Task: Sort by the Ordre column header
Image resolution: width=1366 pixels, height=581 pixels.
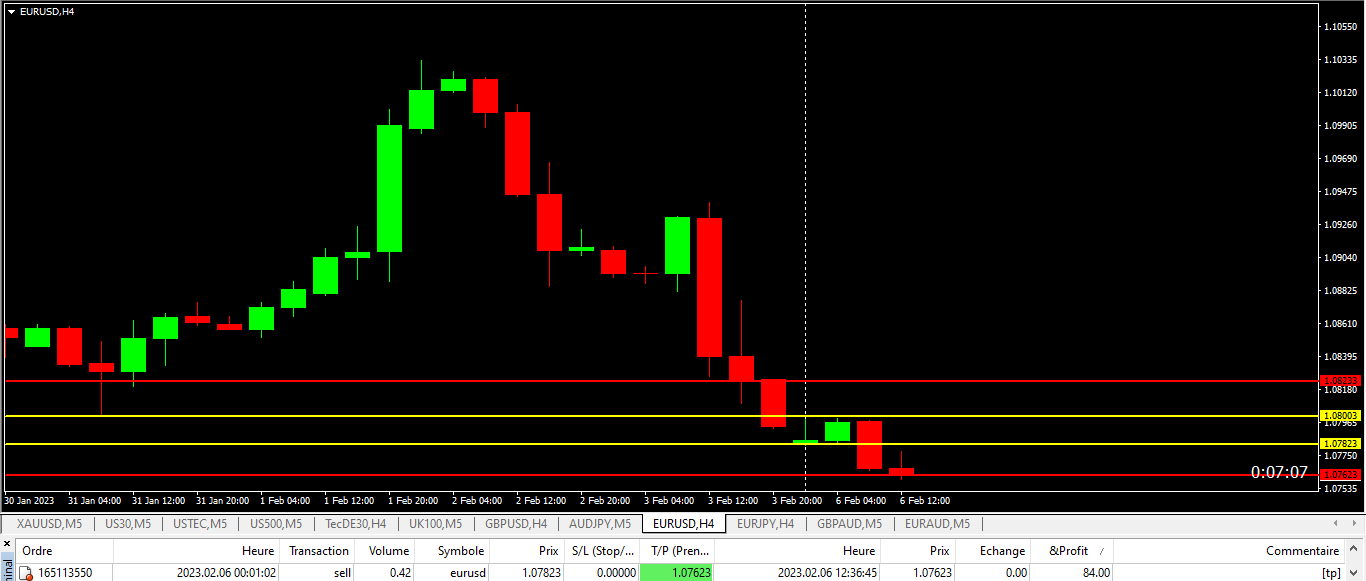Action: 65,551
